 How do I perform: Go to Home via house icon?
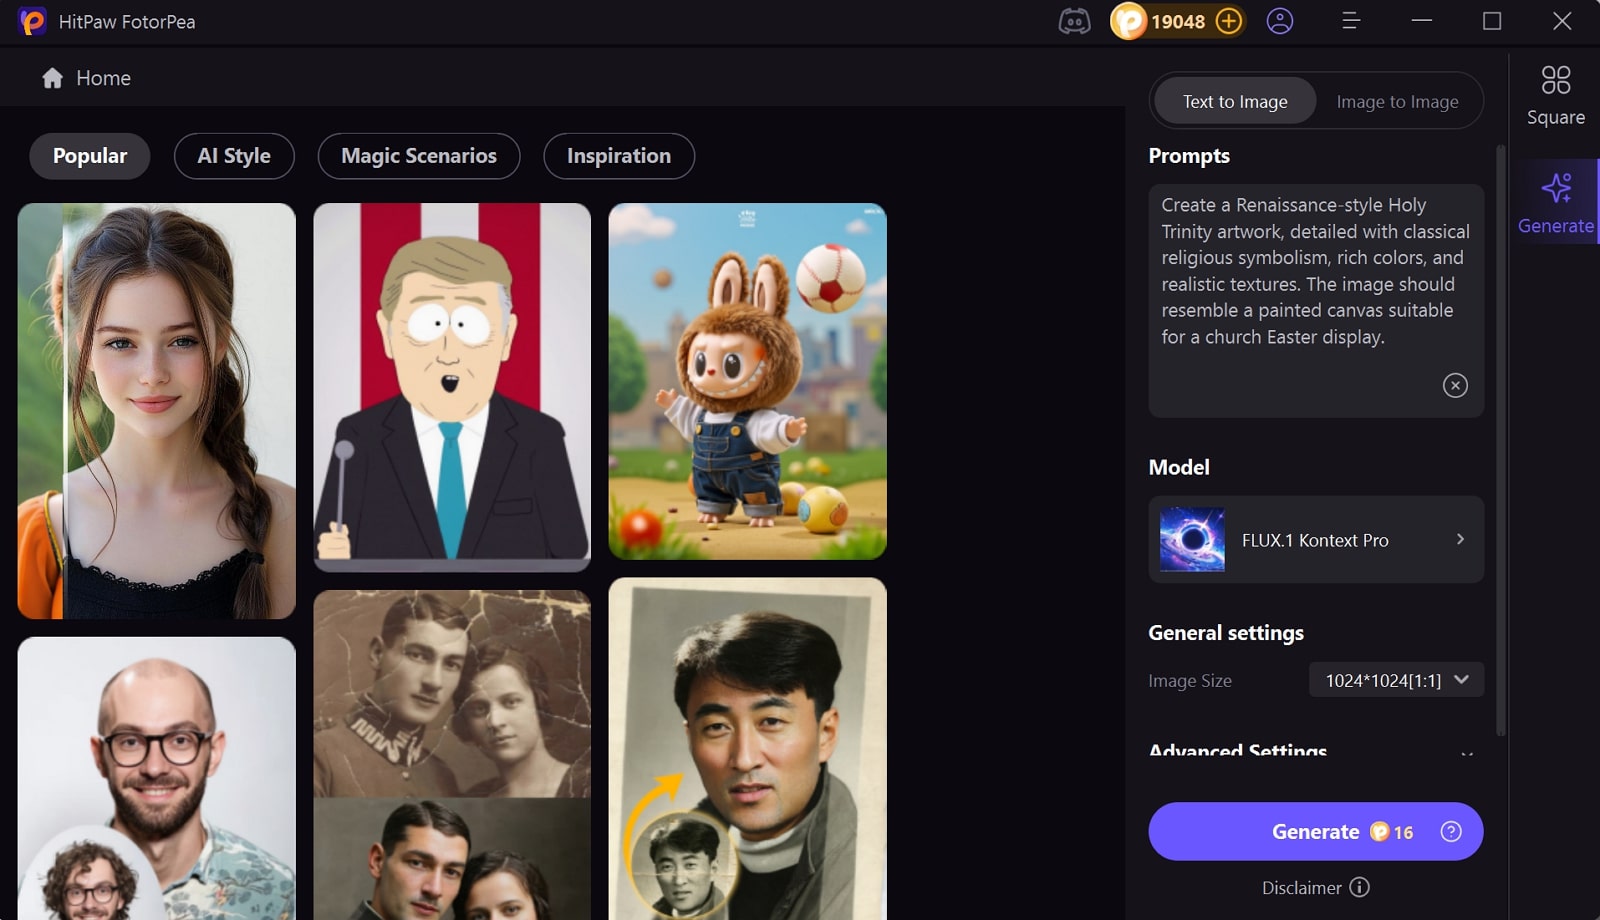pyautogui.click(x=53, y=78)
